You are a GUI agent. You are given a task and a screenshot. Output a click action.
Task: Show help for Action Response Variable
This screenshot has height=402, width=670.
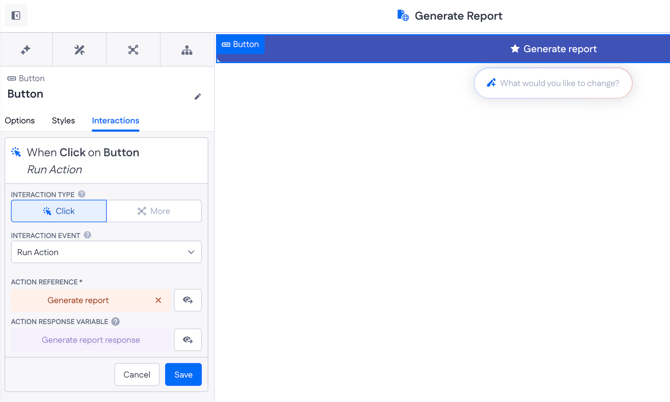(115, 321)
